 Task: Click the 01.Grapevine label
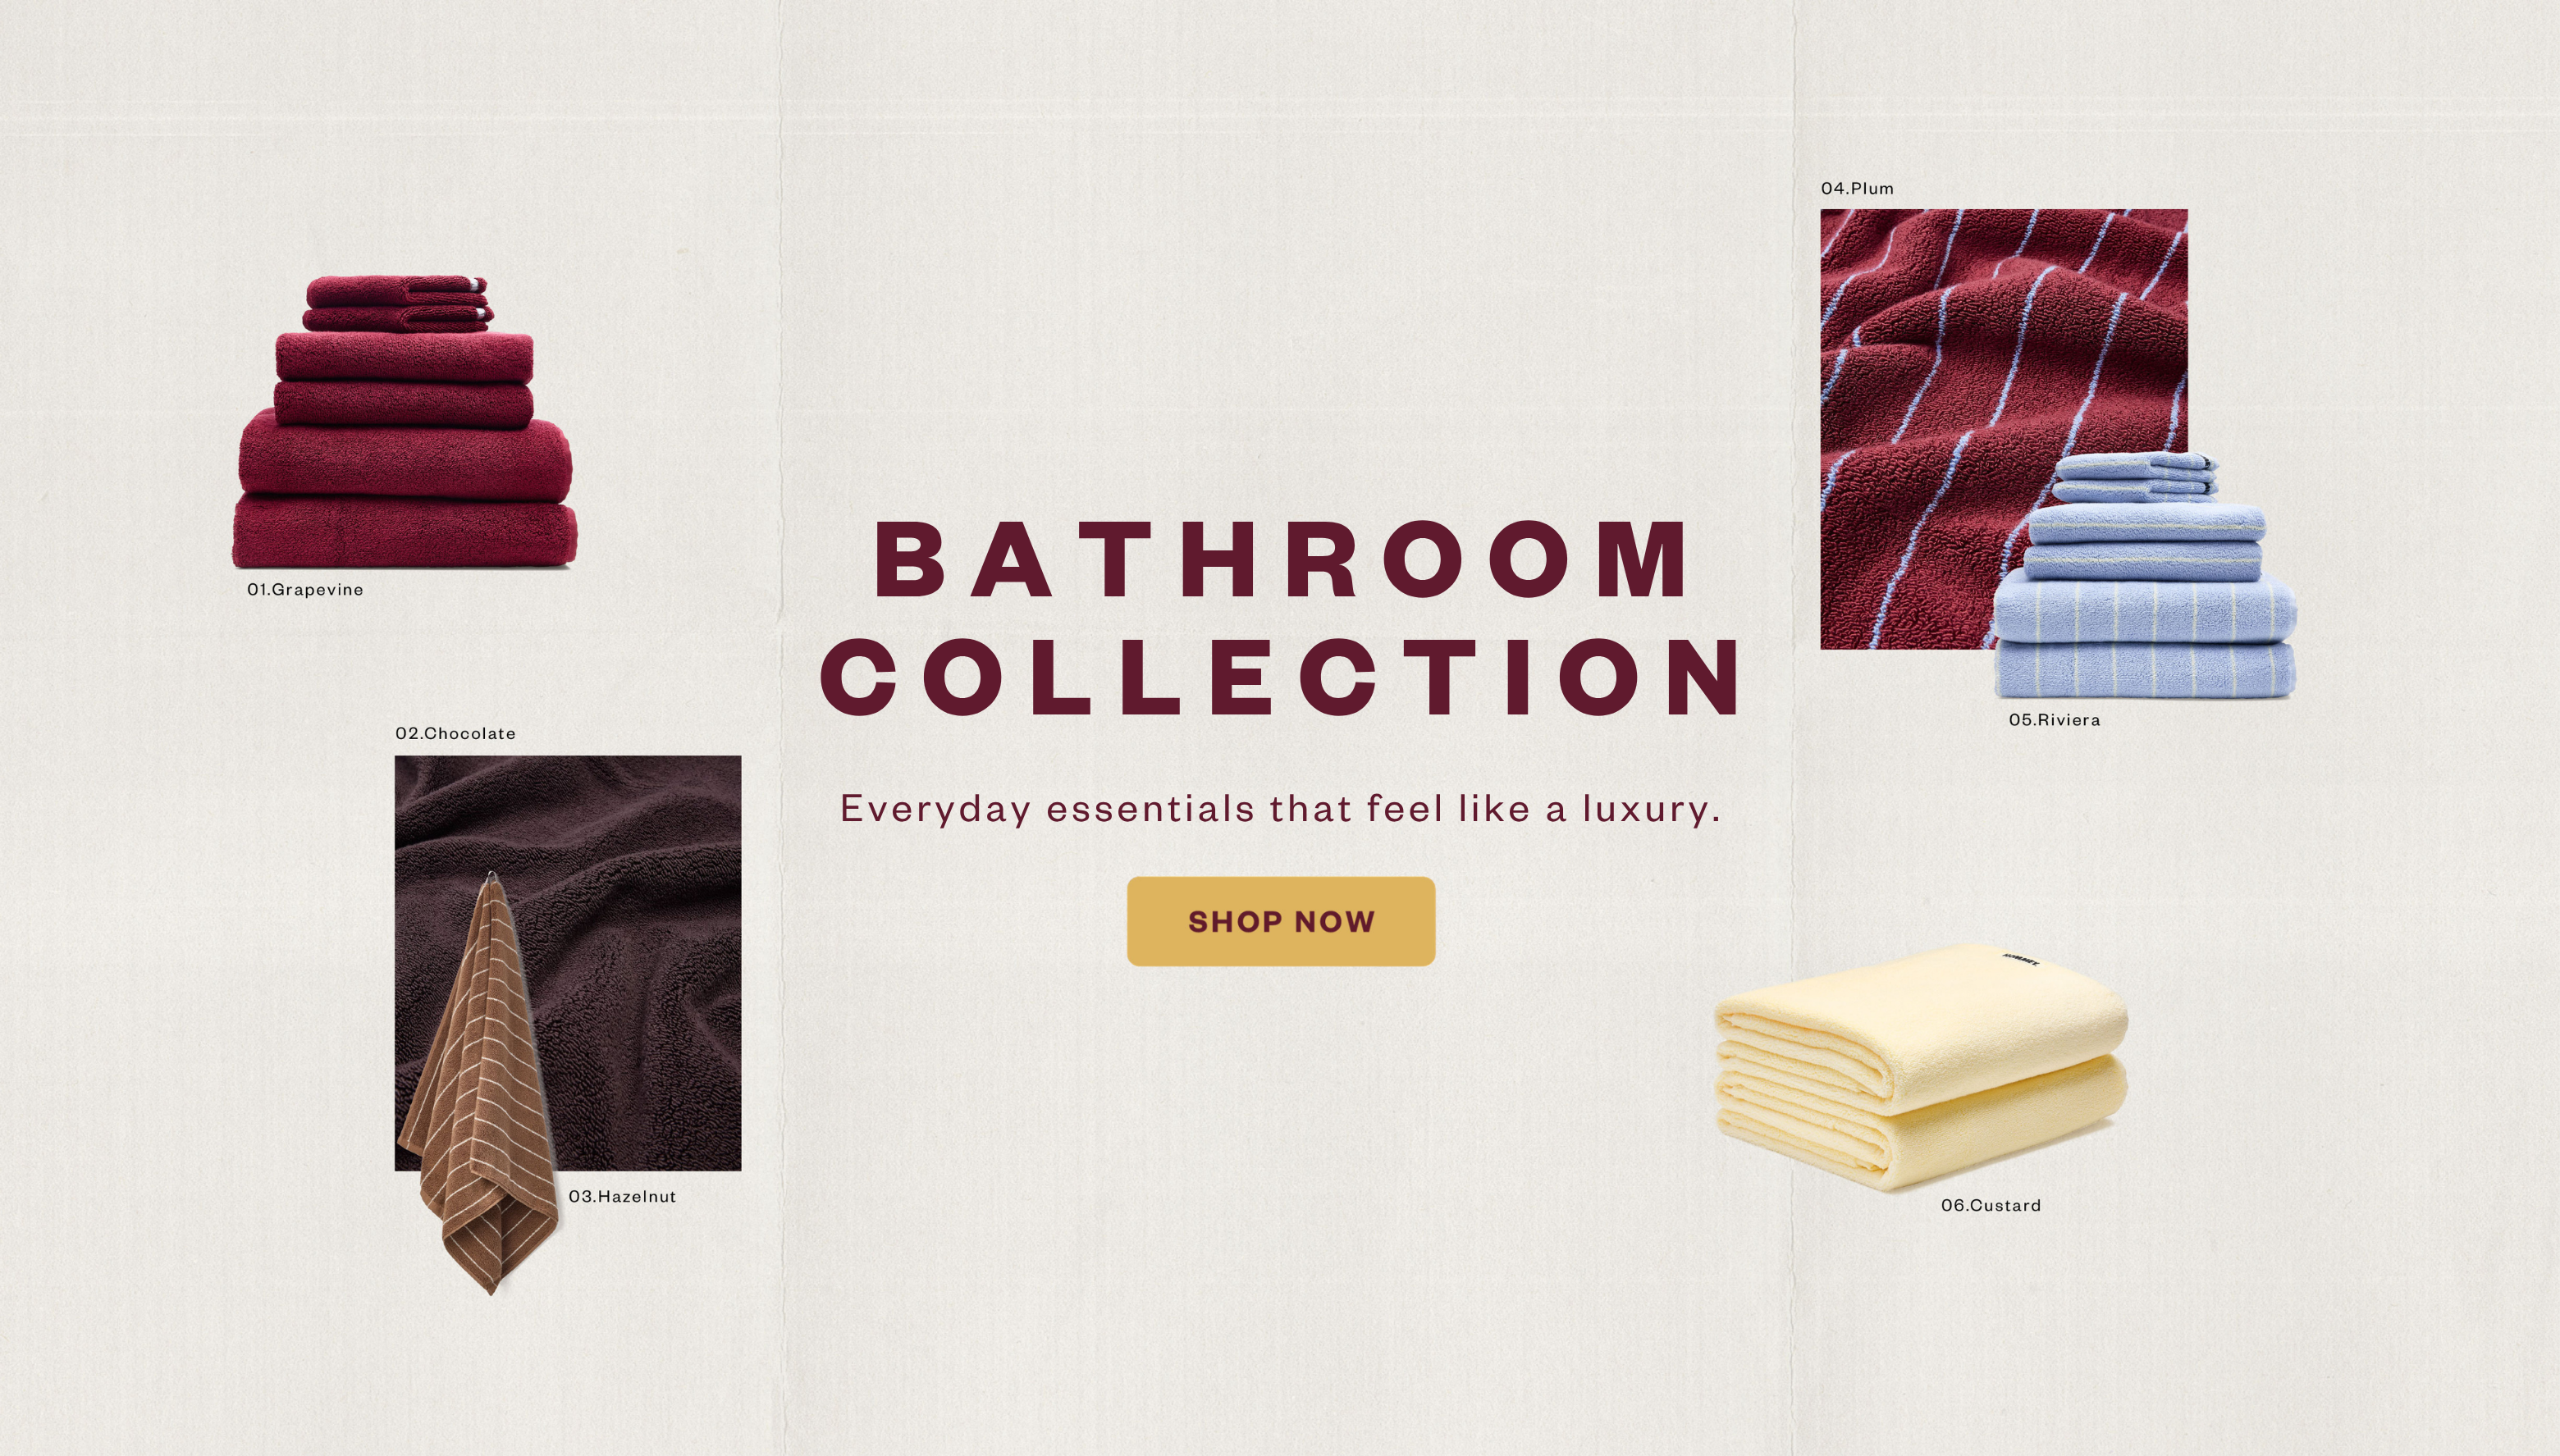(305, 589)
